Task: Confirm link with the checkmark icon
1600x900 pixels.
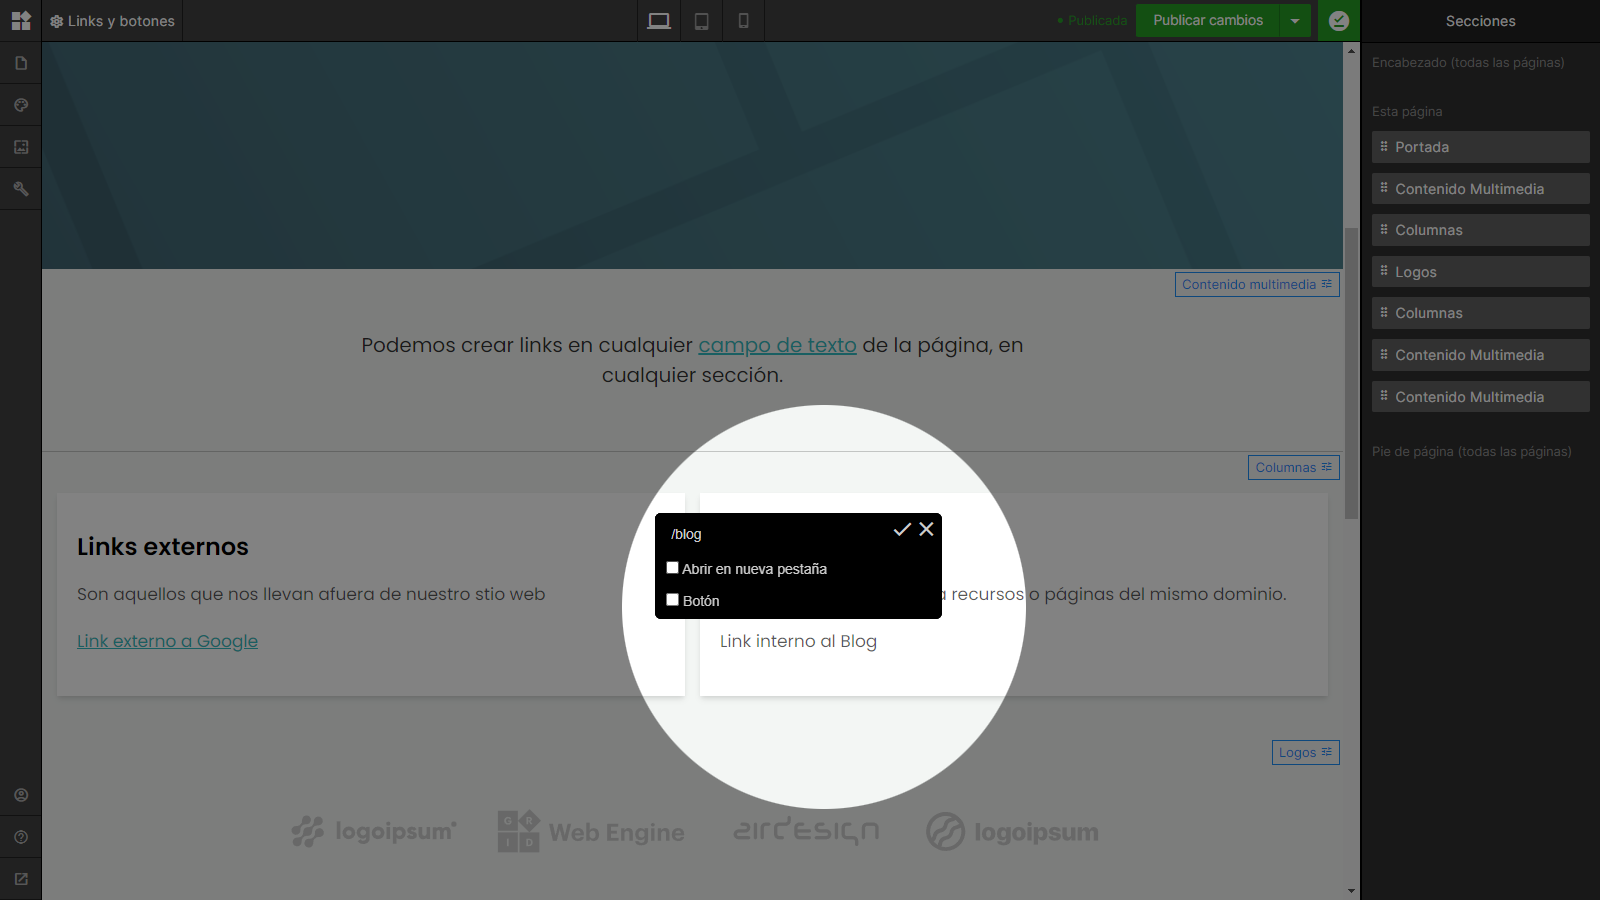Action: (902, 529)
